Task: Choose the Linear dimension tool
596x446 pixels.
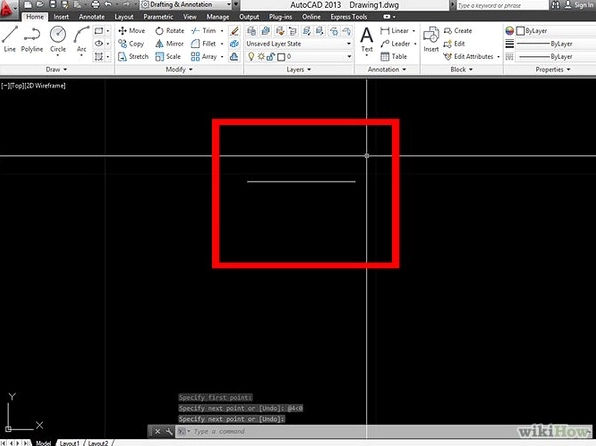Action: tap(395, 31)
